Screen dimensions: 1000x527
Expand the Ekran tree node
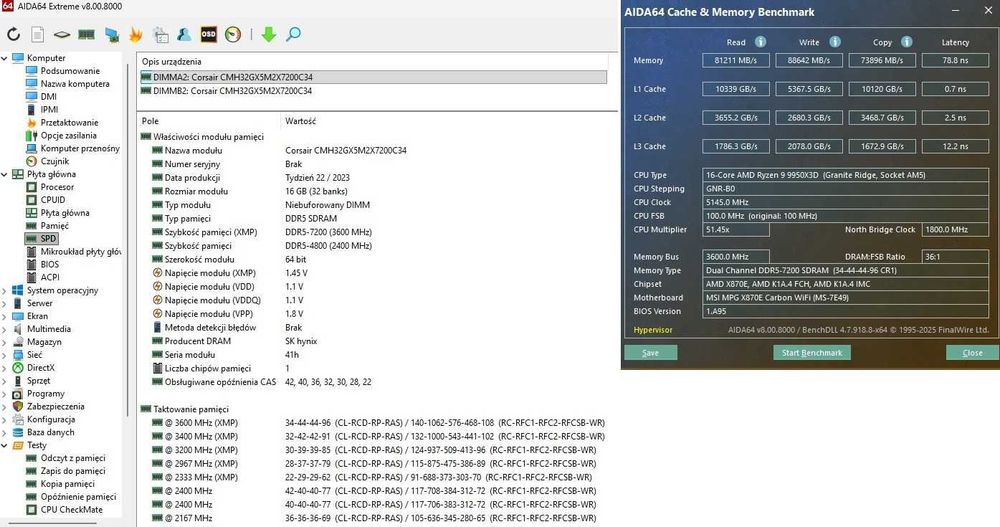(4, 316)
